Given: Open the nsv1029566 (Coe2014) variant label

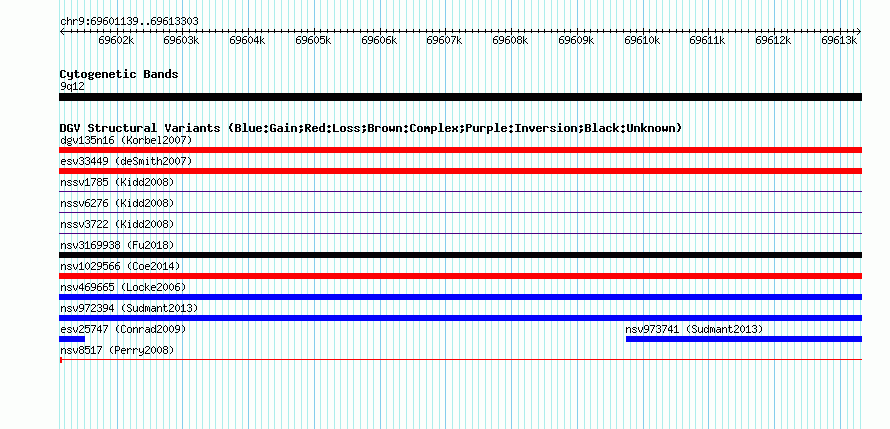Looking at the screenshot, I should point(120,266).
